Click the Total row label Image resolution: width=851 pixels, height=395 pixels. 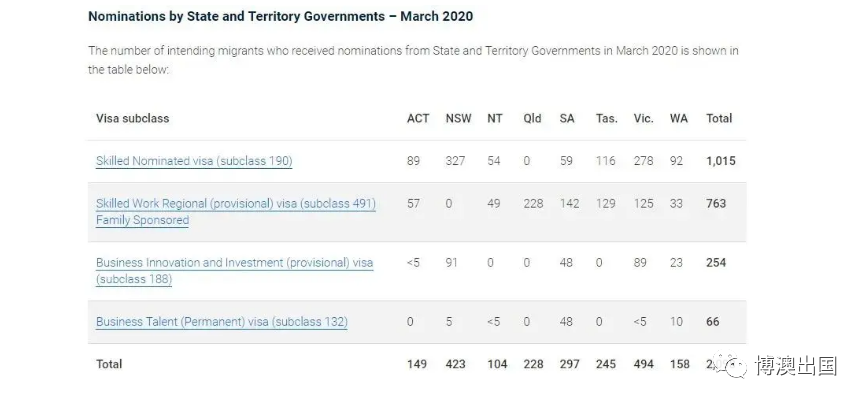pyautogui.click(x=109, y=364)
